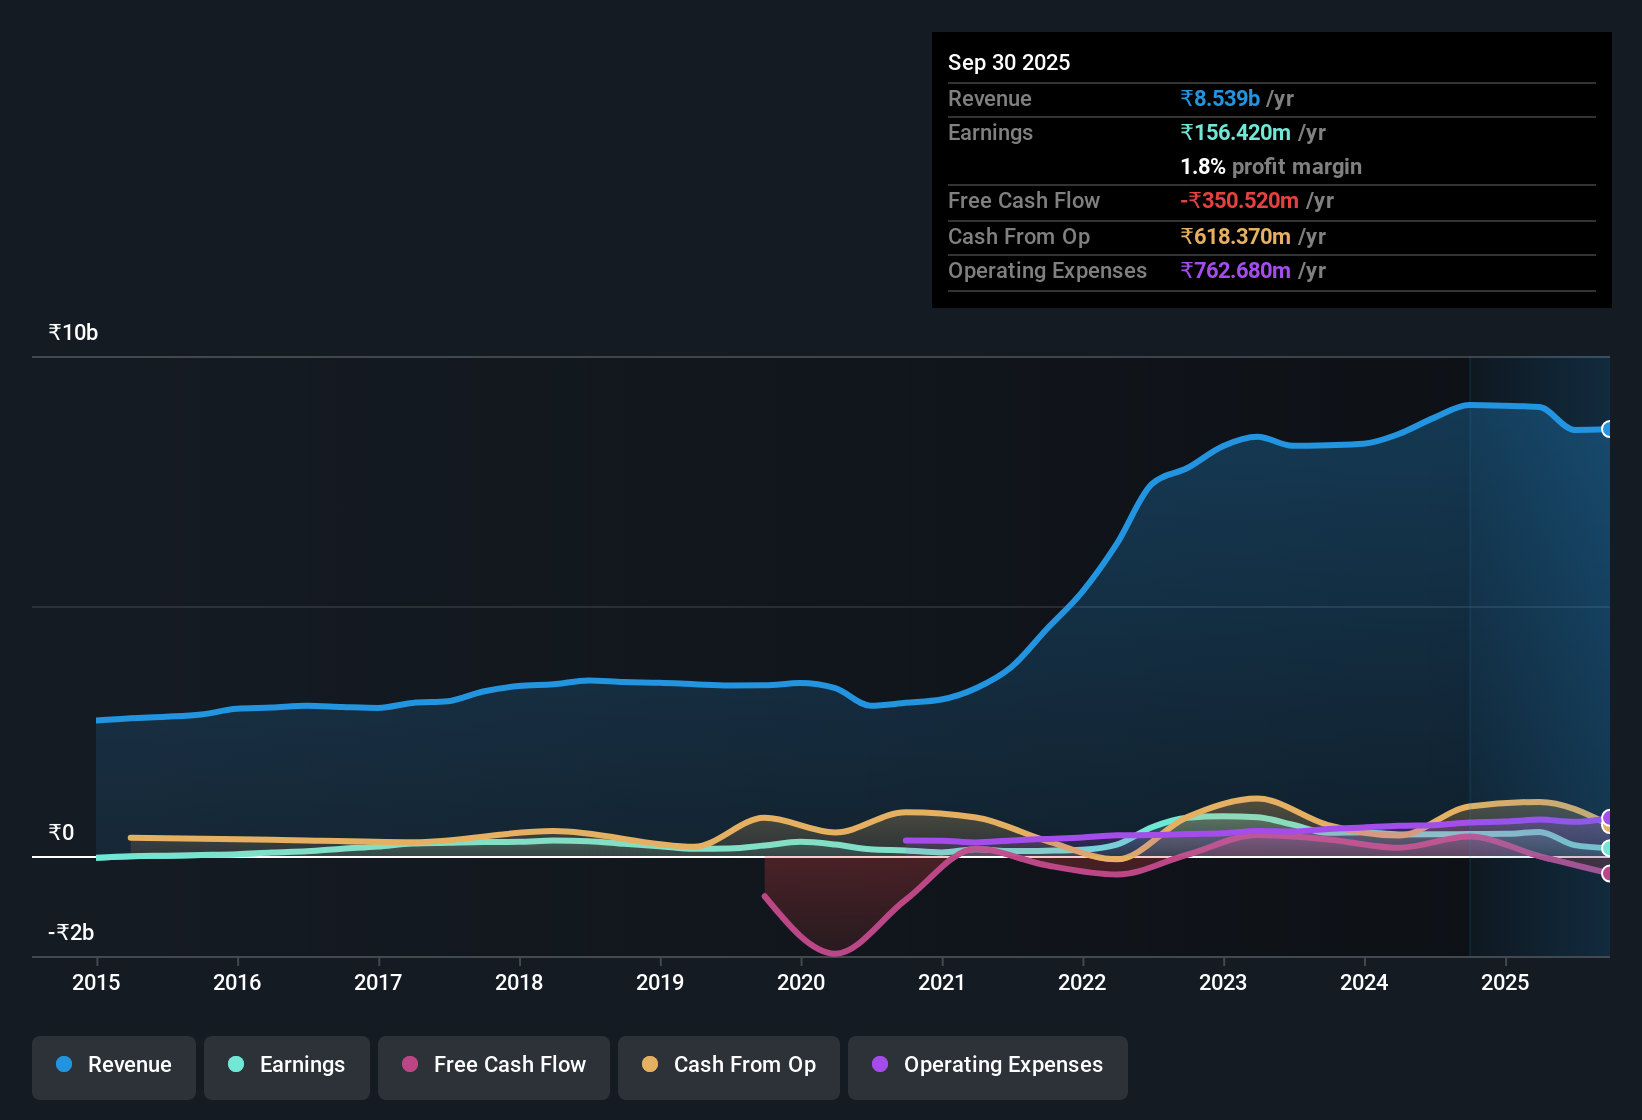The width and height of the screenshot is (1642, 1120).
Task: Select the 2025 year label
Action: coord(1507,983)
